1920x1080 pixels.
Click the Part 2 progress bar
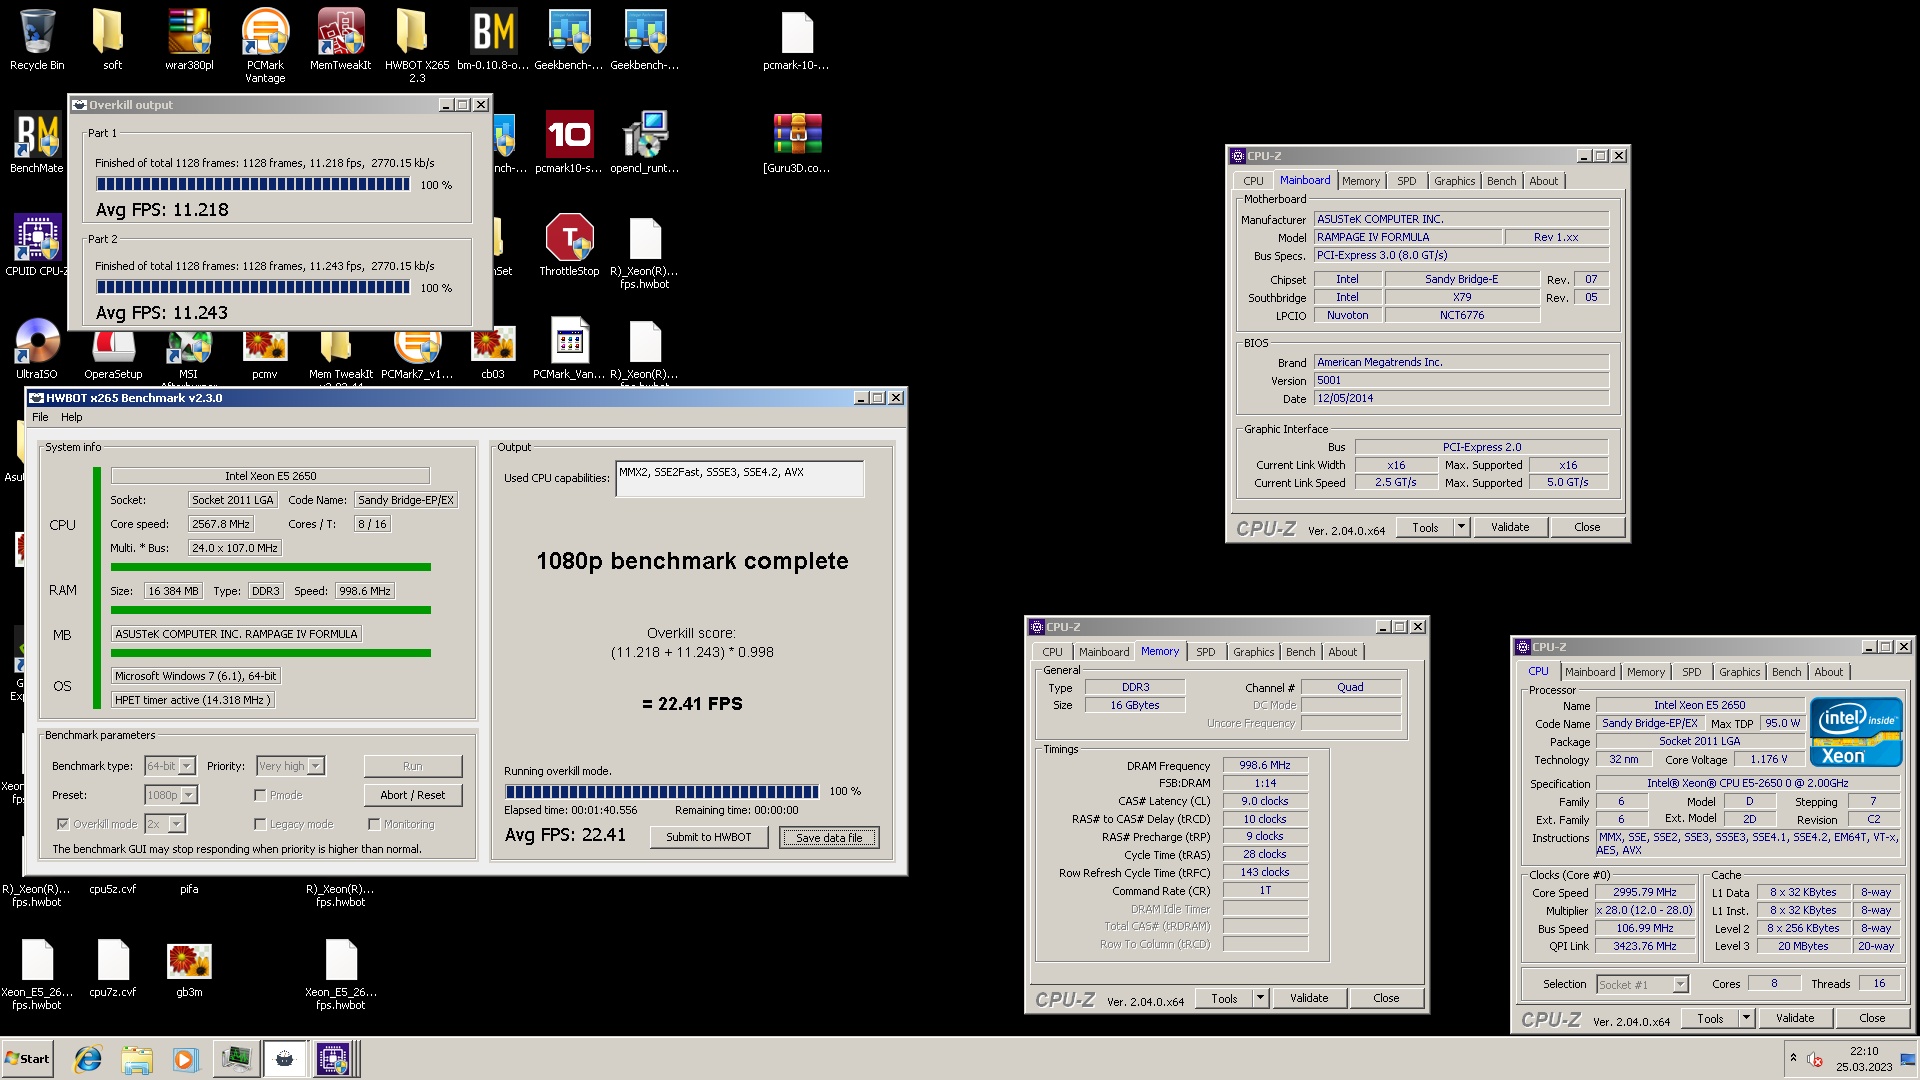click(253, 287)
